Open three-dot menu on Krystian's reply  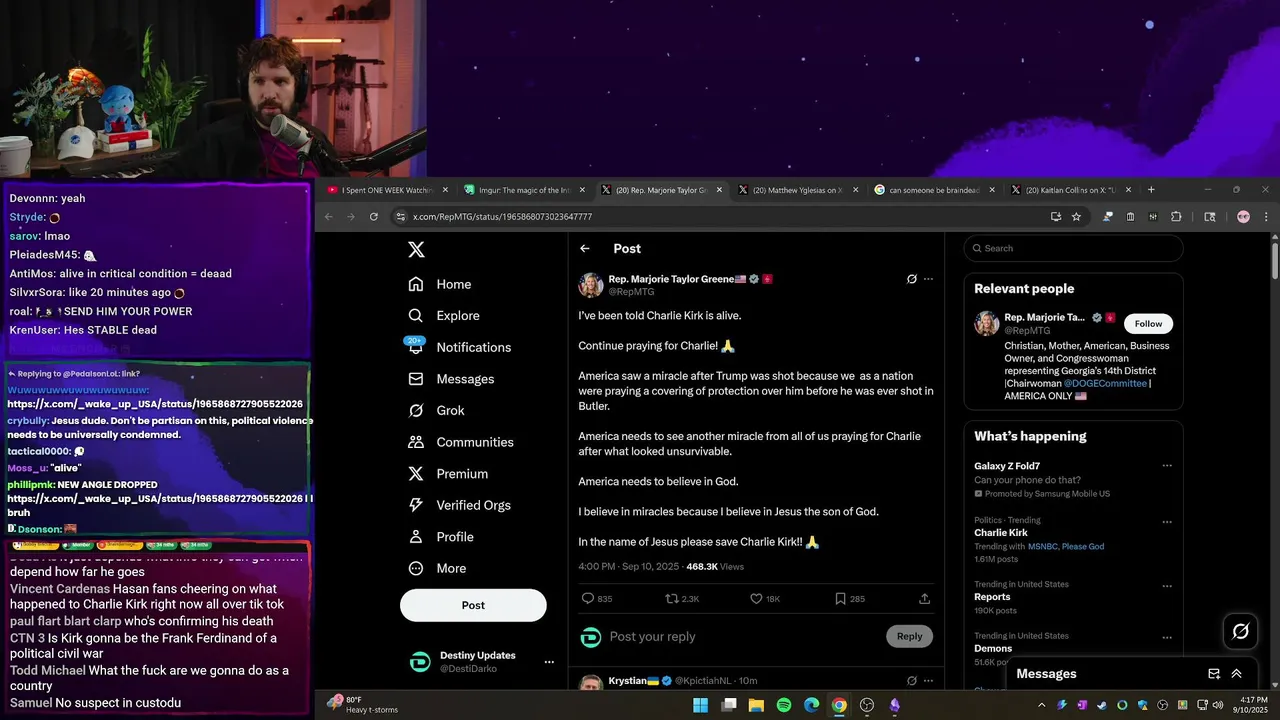click(928, 681)
